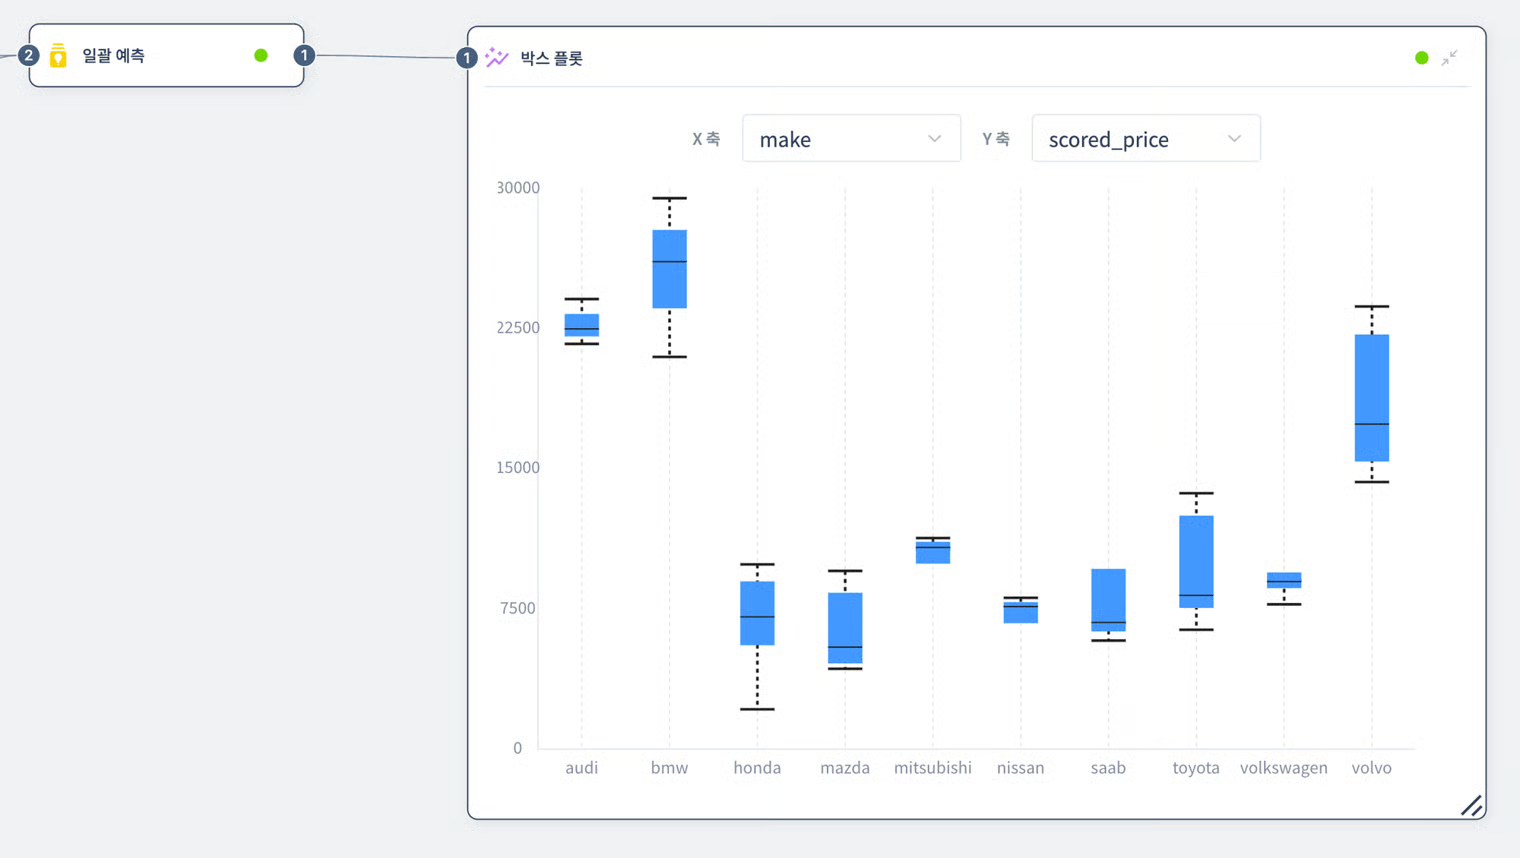This screenshot has width=1520, height=858.
Task: Click output port 1 on 일괄 예측 node
Action: [304, 56]
